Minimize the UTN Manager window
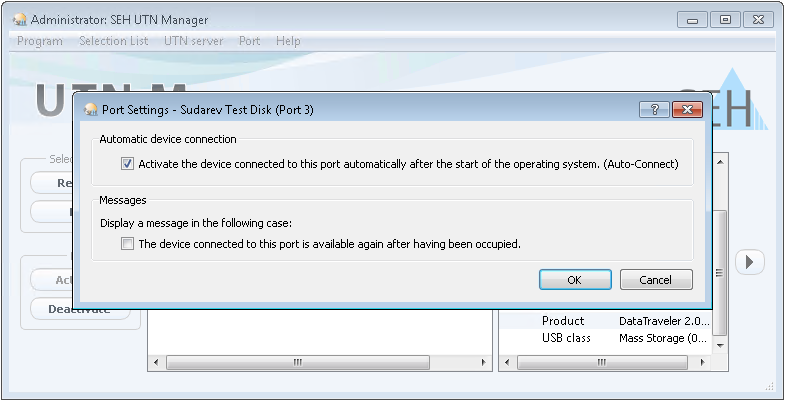The image size is (786, 402). pyautogui.click(x=693, y=19)
